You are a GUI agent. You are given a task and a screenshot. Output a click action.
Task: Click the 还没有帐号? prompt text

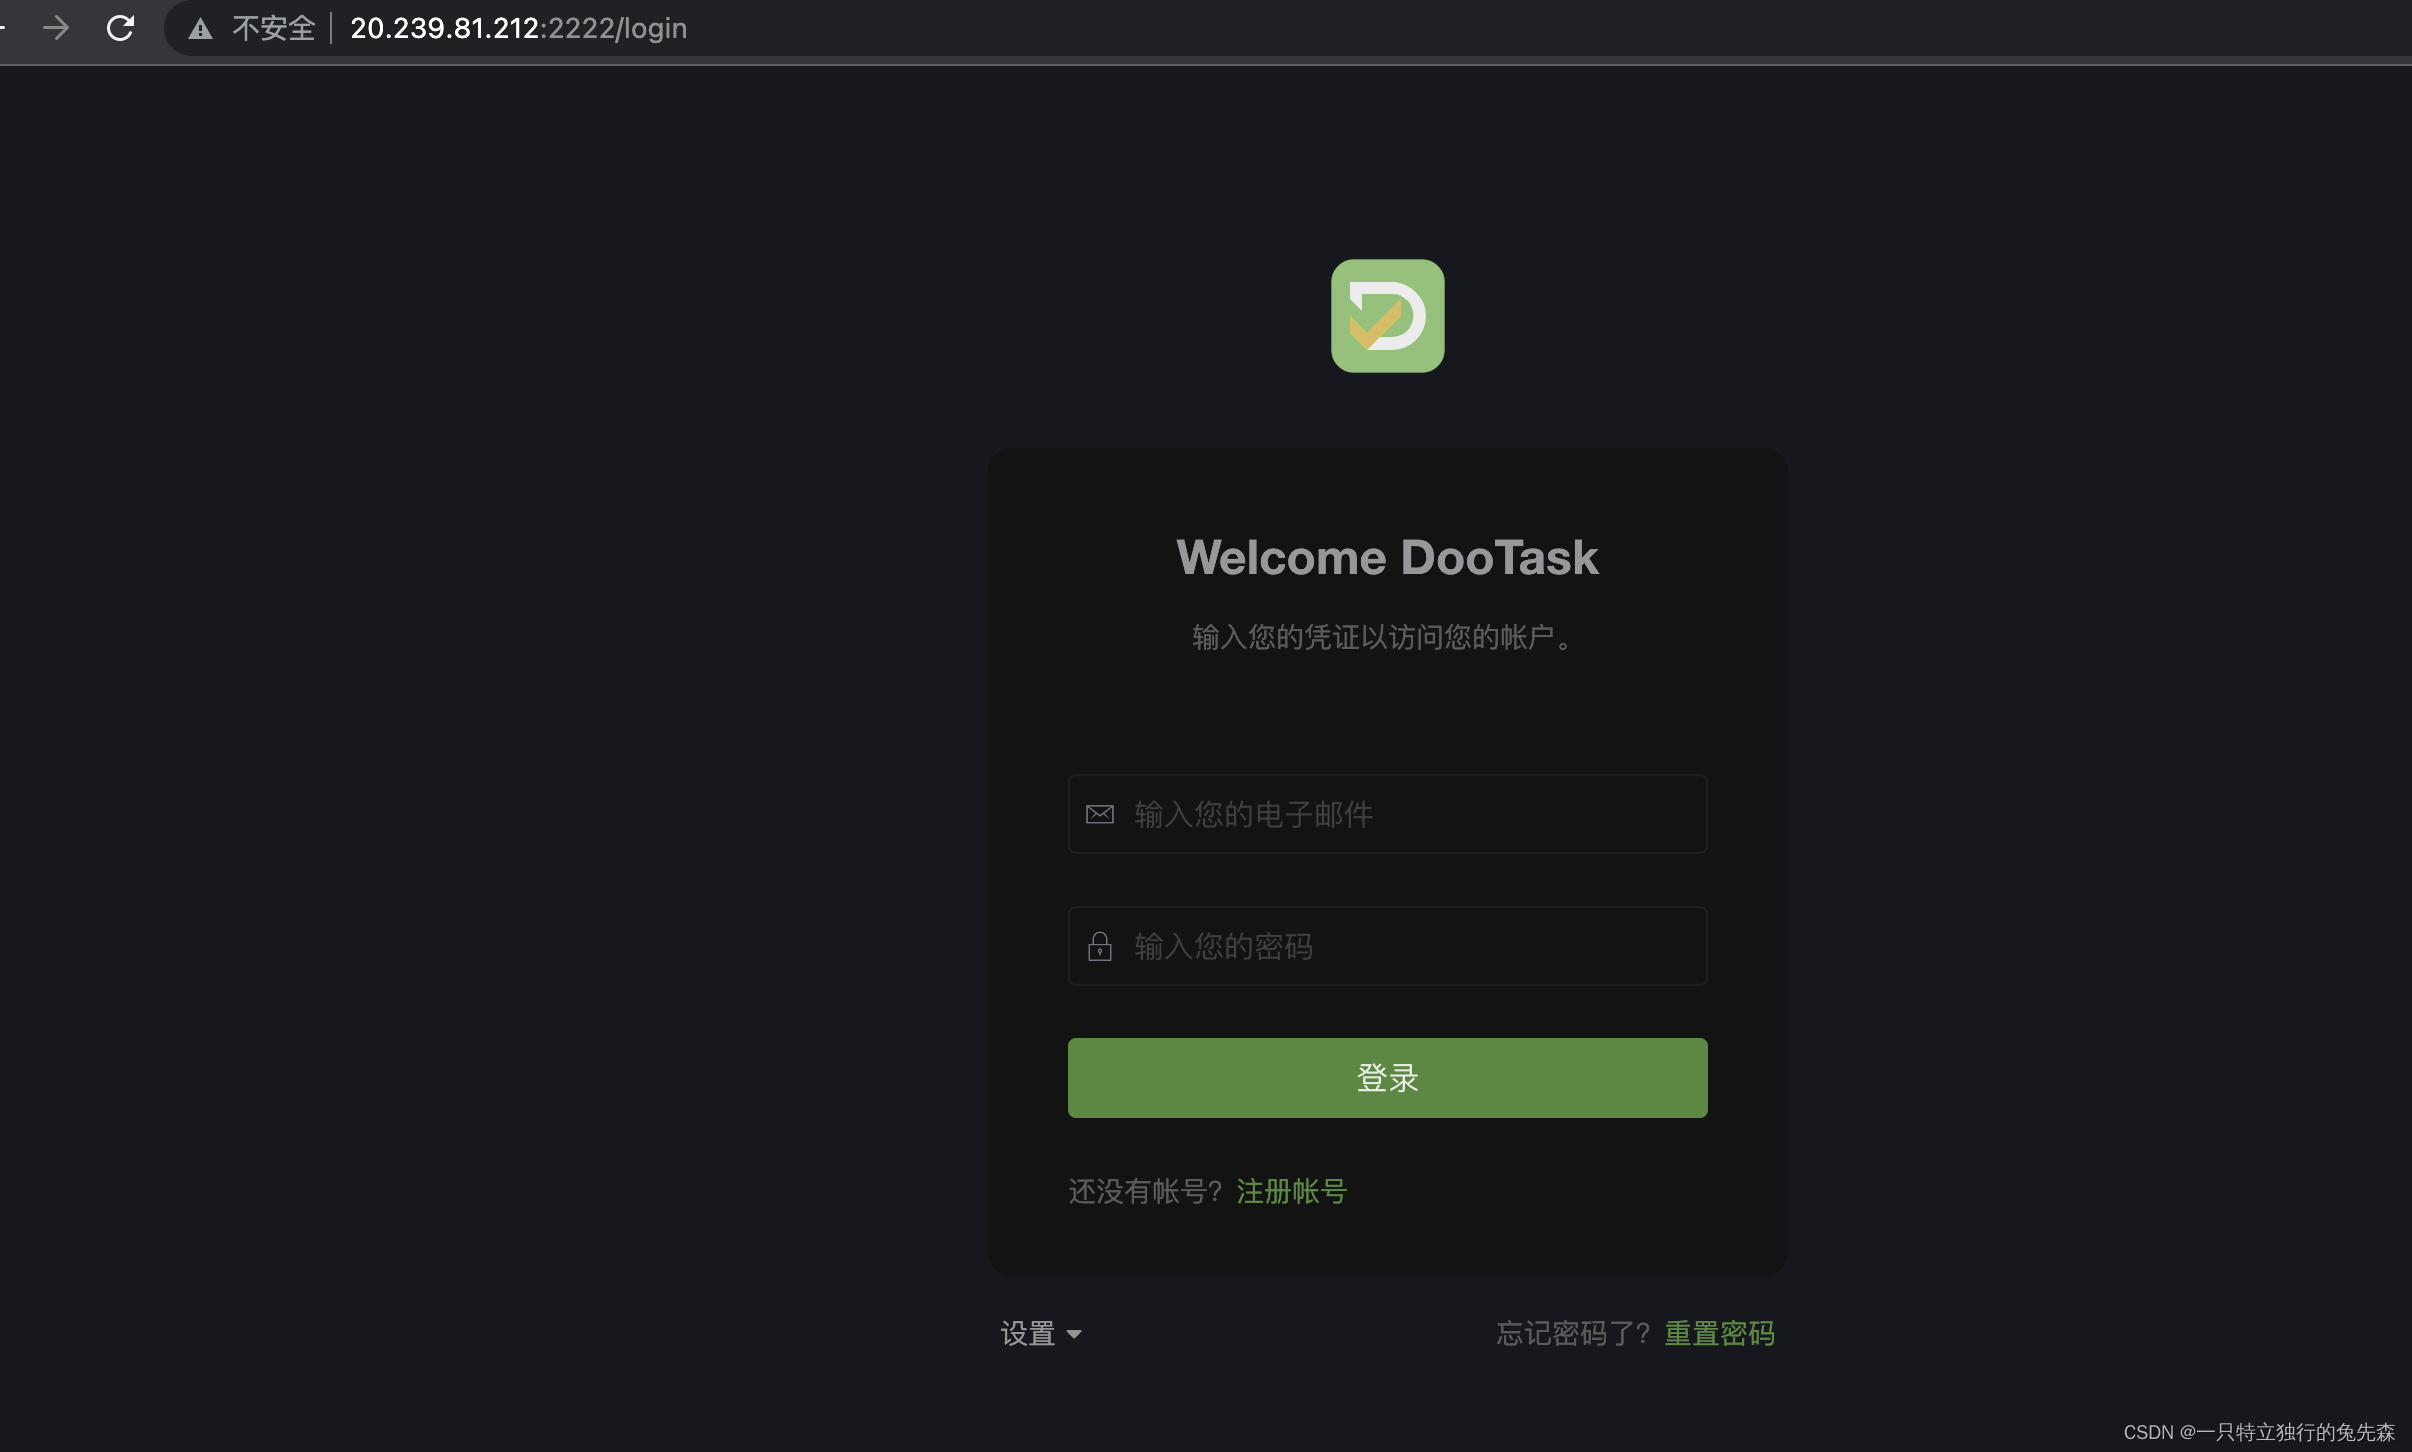[1145, 1191]
